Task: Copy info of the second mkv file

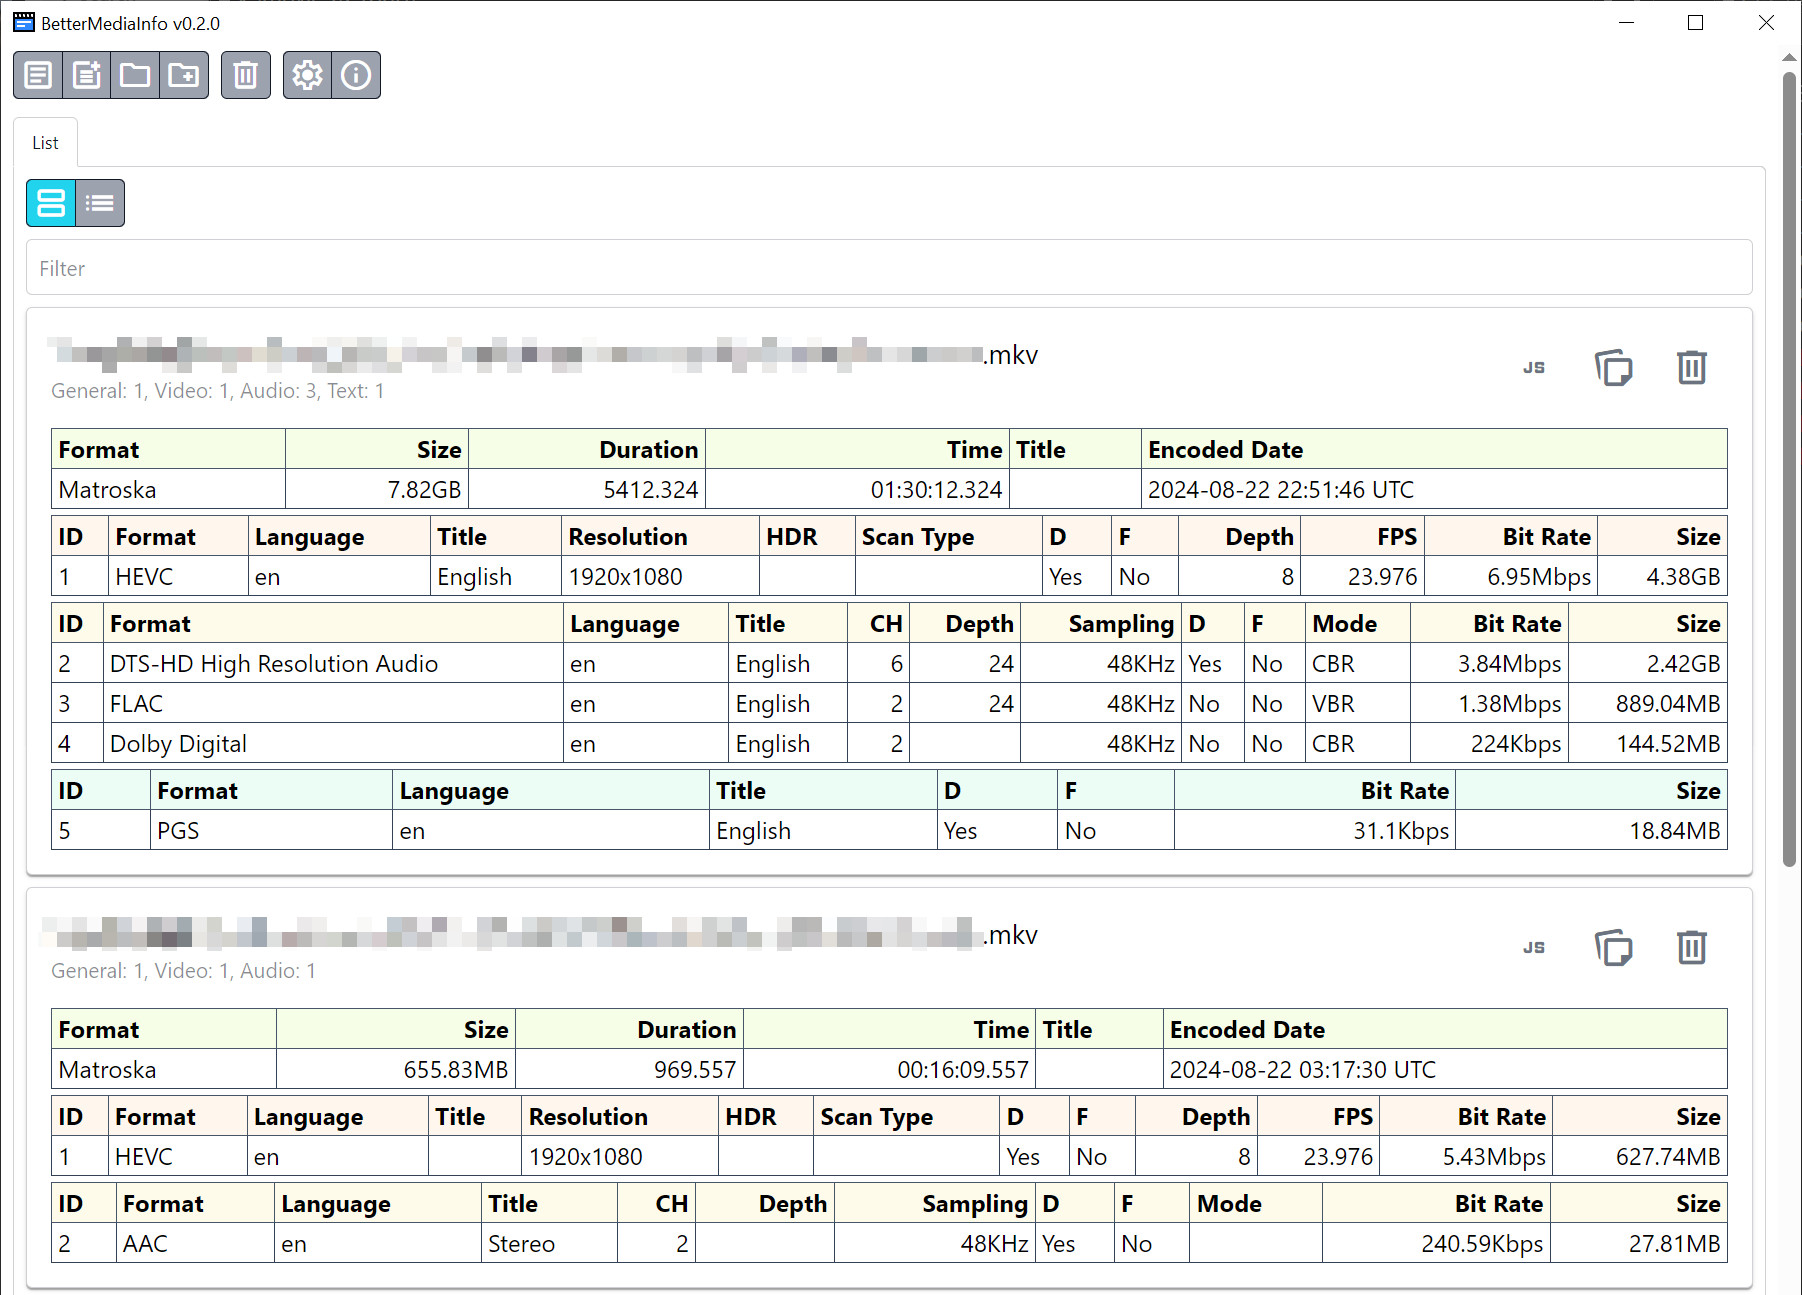Action: [x=1613, y=947]
